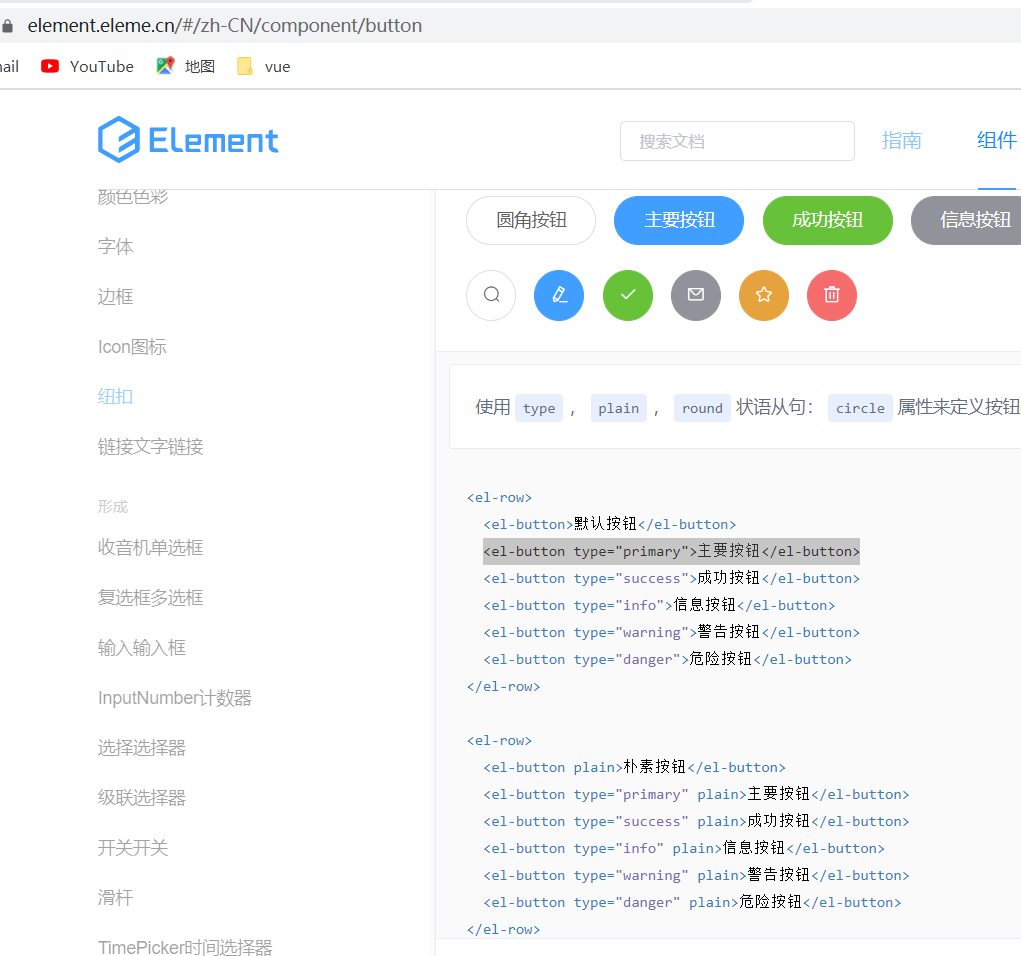Viewport: 1021px width, 956px height.
Task: Click the circular search icon button
Action: pos(492,295)
